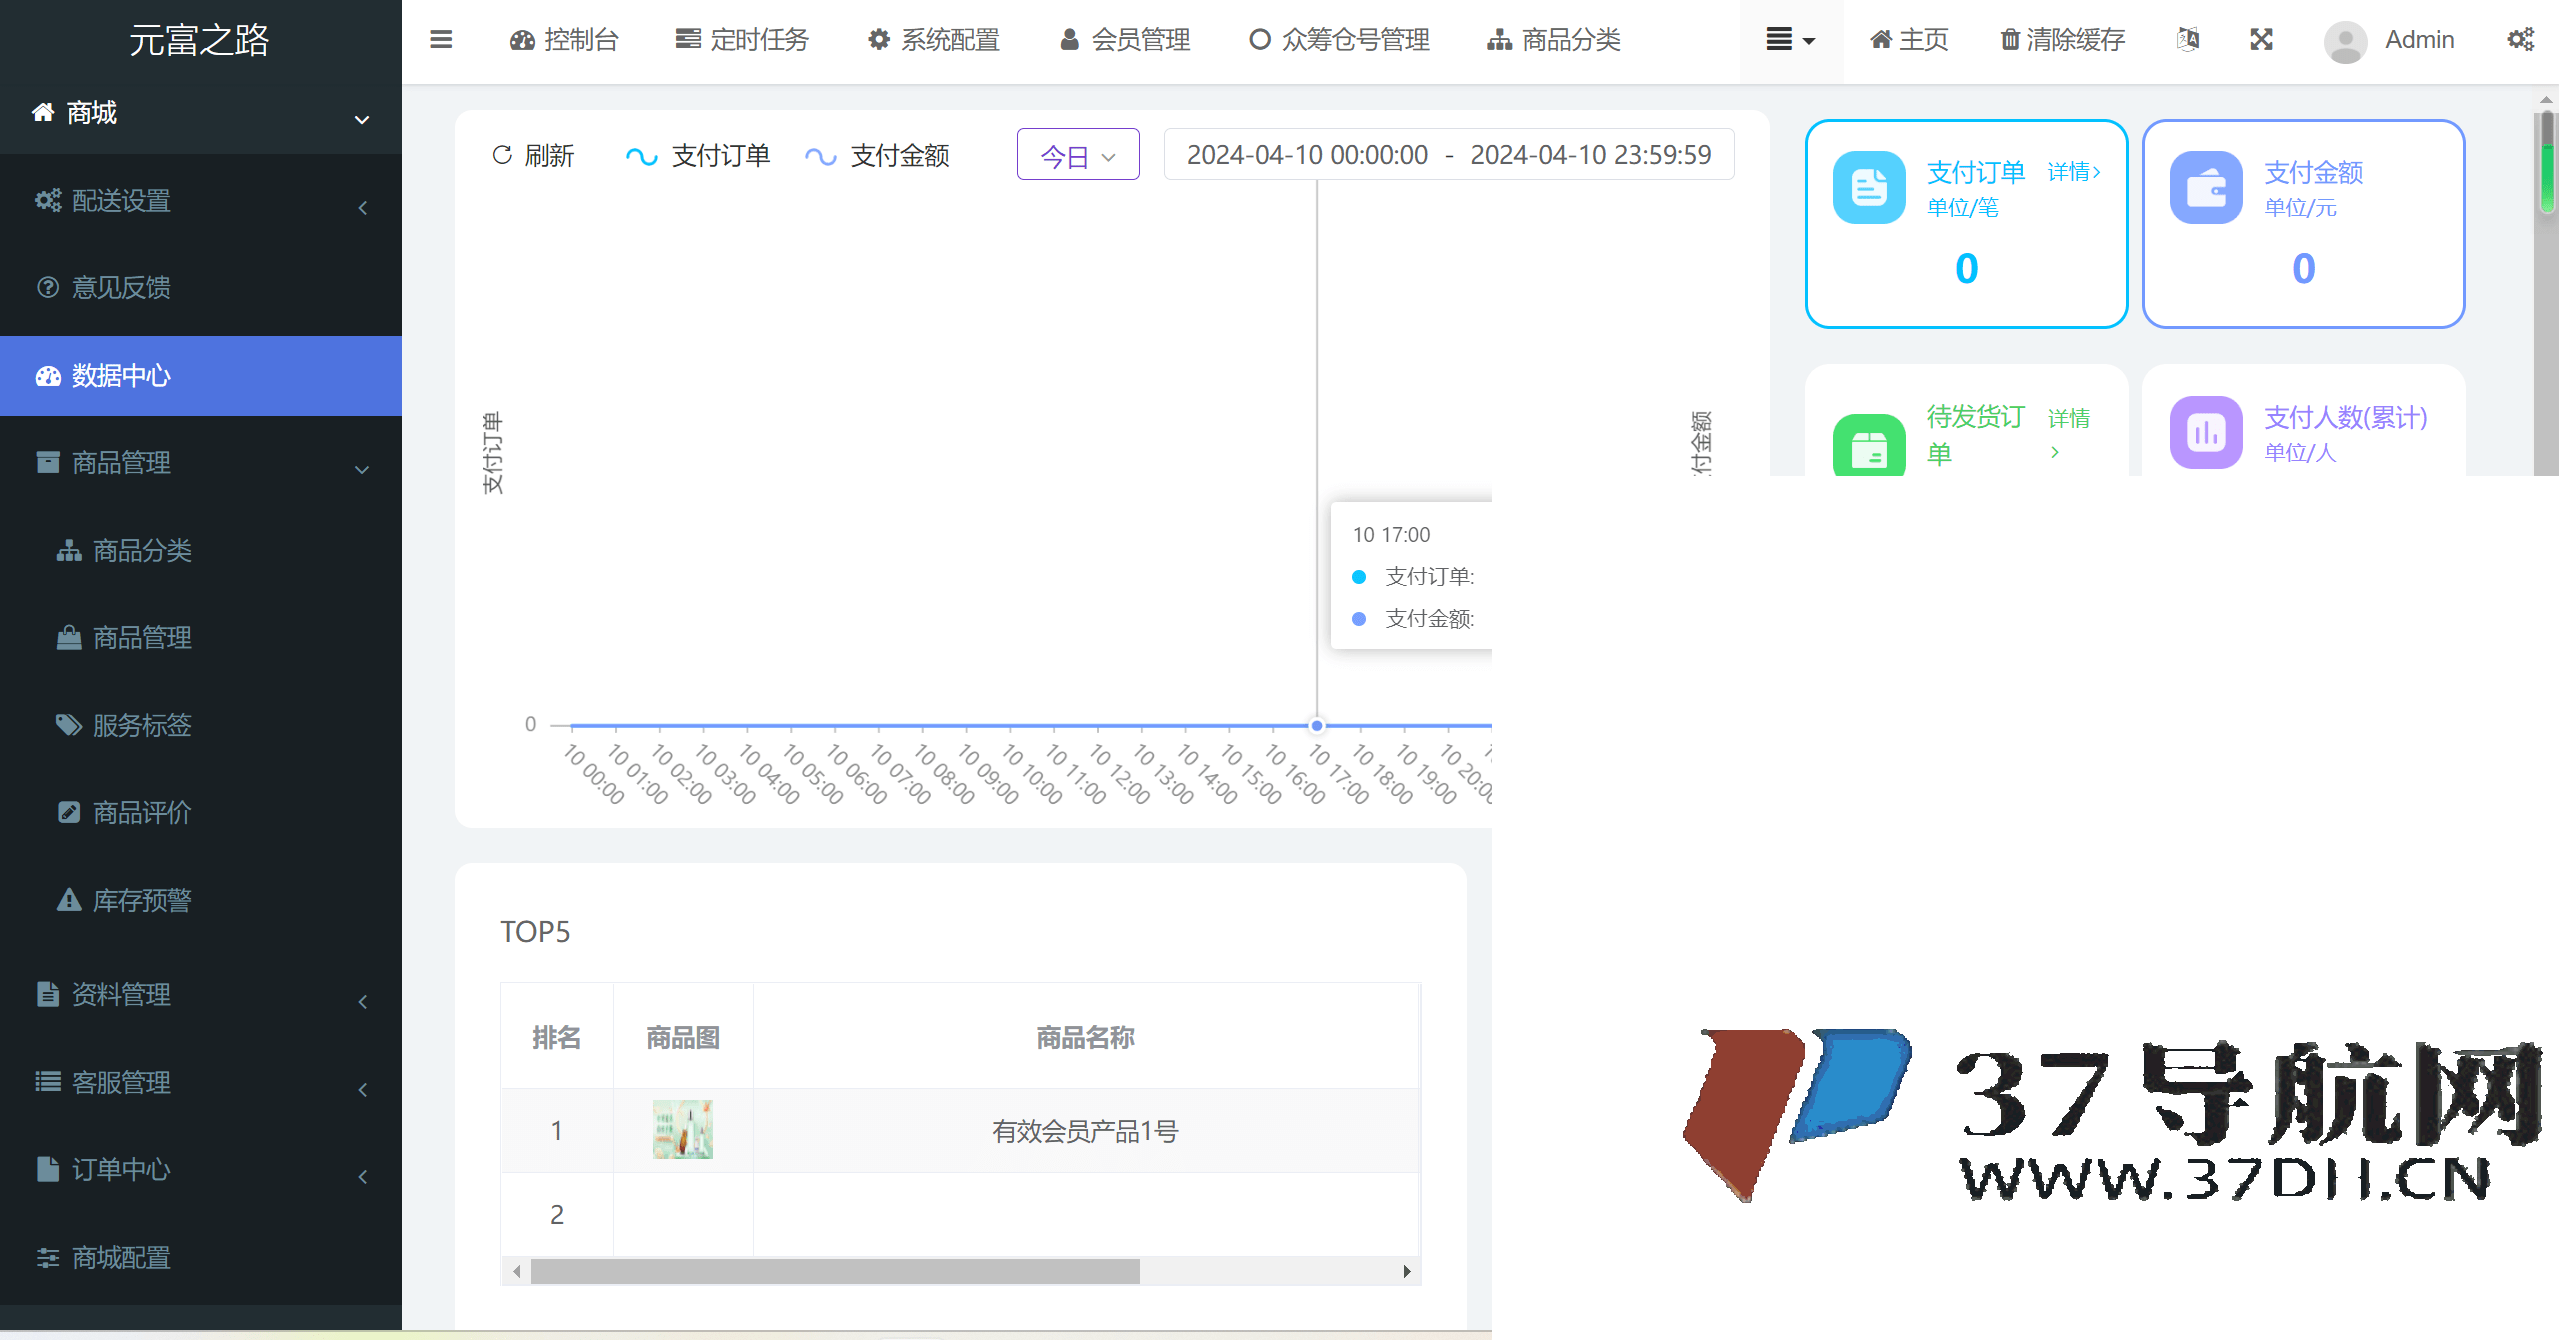Switch to the 会员管理 menu
Image resolution: width=2559 pixels, height=1340 pixels.
1122,40
